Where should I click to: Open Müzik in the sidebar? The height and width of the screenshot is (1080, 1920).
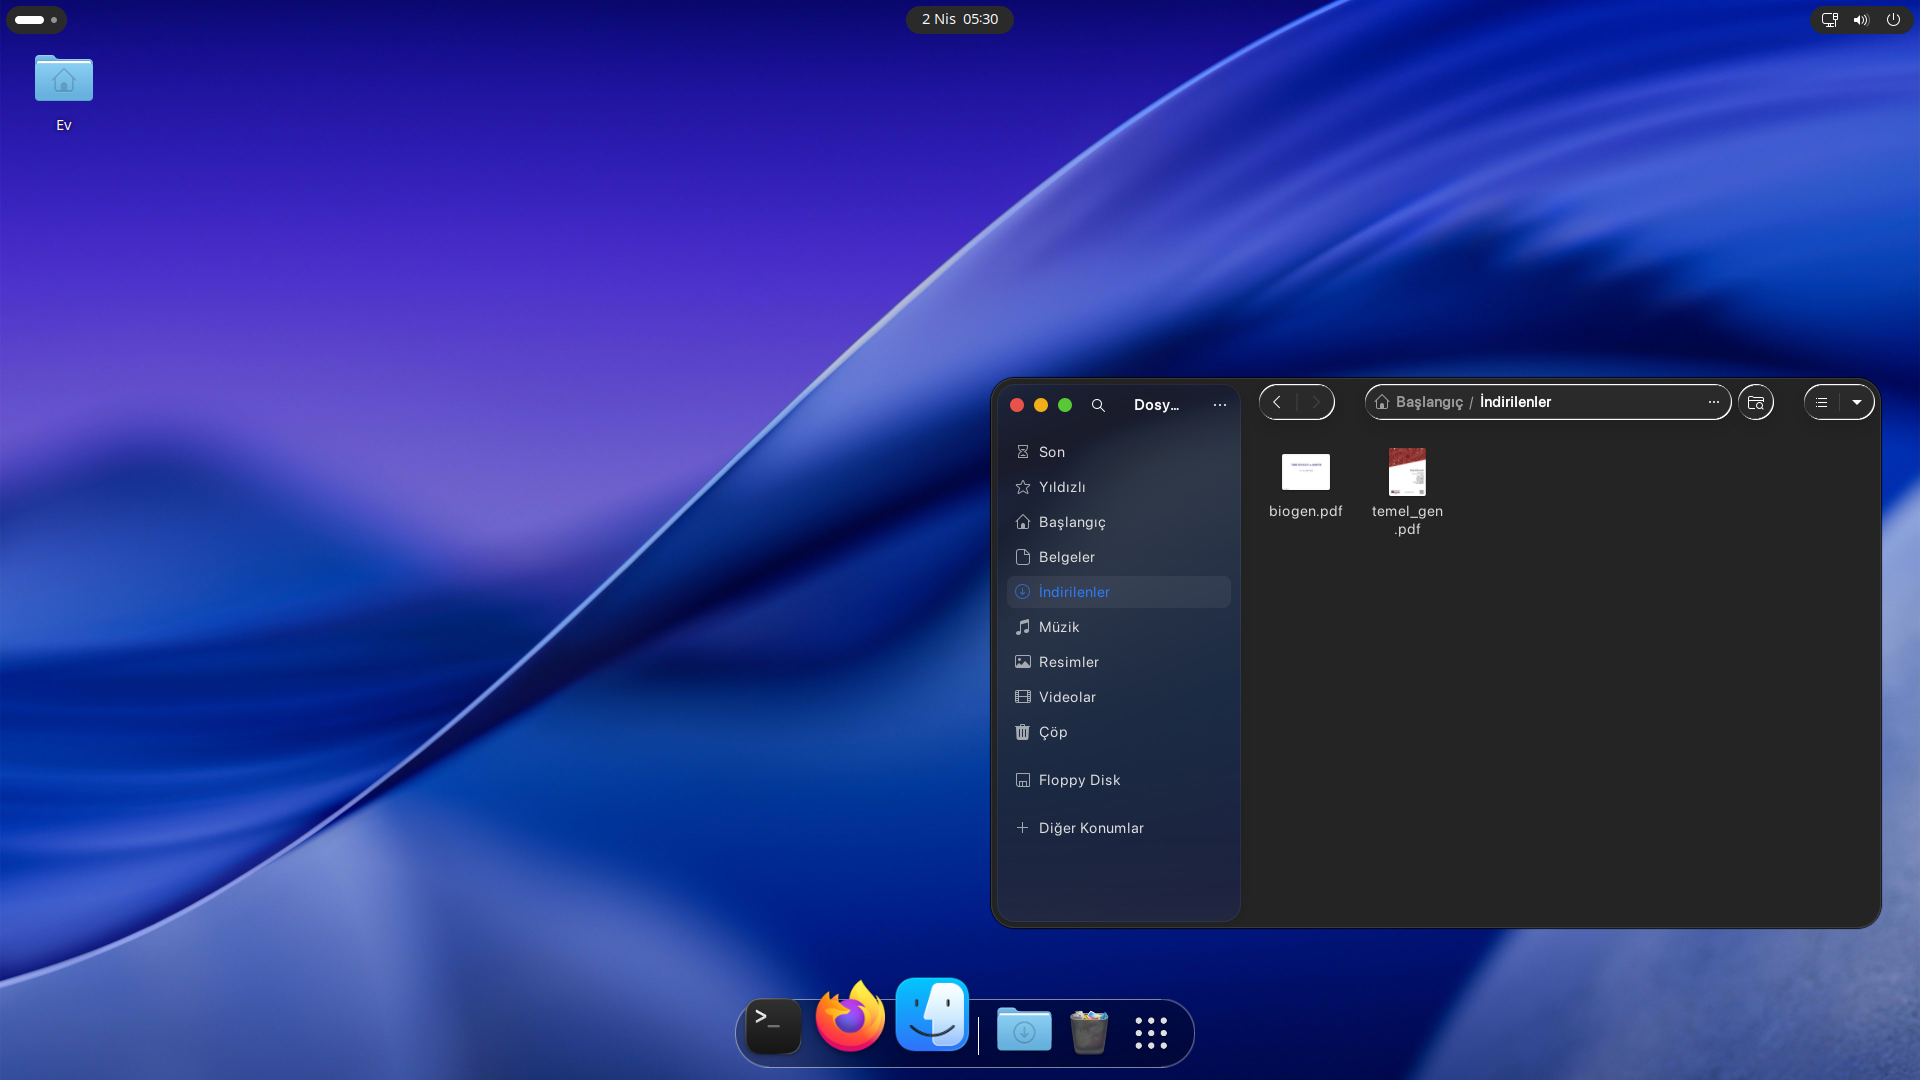pyautogui.click(x=1118, y=627)
